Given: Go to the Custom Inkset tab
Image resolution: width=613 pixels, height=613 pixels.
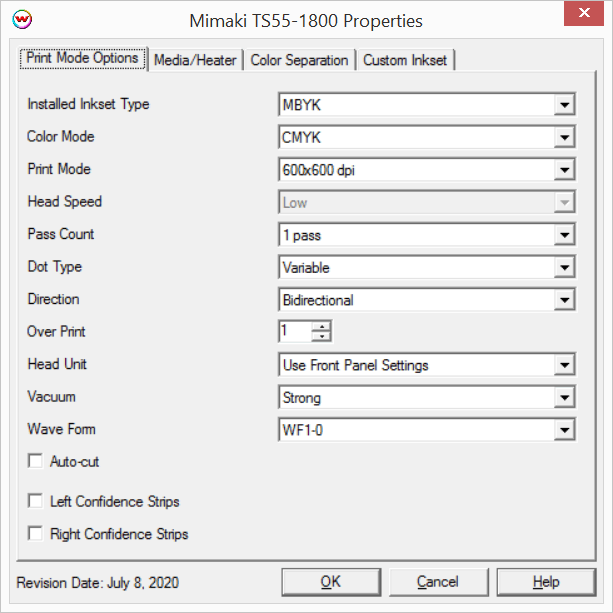Looking at the screenshot, I should click(x=406, y=60).
